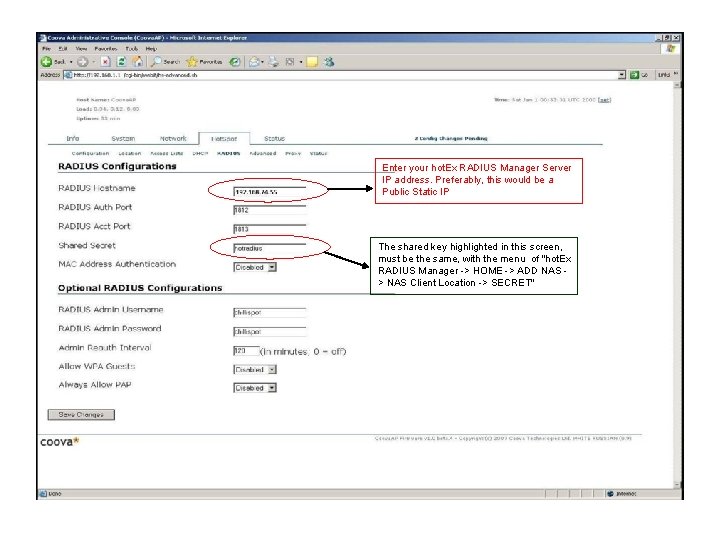Screen dimensions: 720x540
Task: Open the Favorites star toolbar button
Action: click(x=204, y=62)
